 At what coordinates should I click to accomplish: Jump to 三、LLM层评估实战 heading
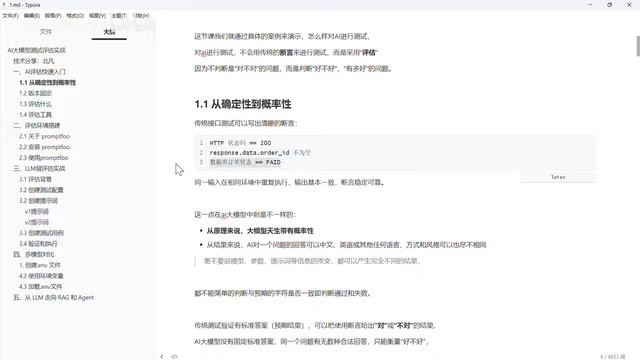39,168
